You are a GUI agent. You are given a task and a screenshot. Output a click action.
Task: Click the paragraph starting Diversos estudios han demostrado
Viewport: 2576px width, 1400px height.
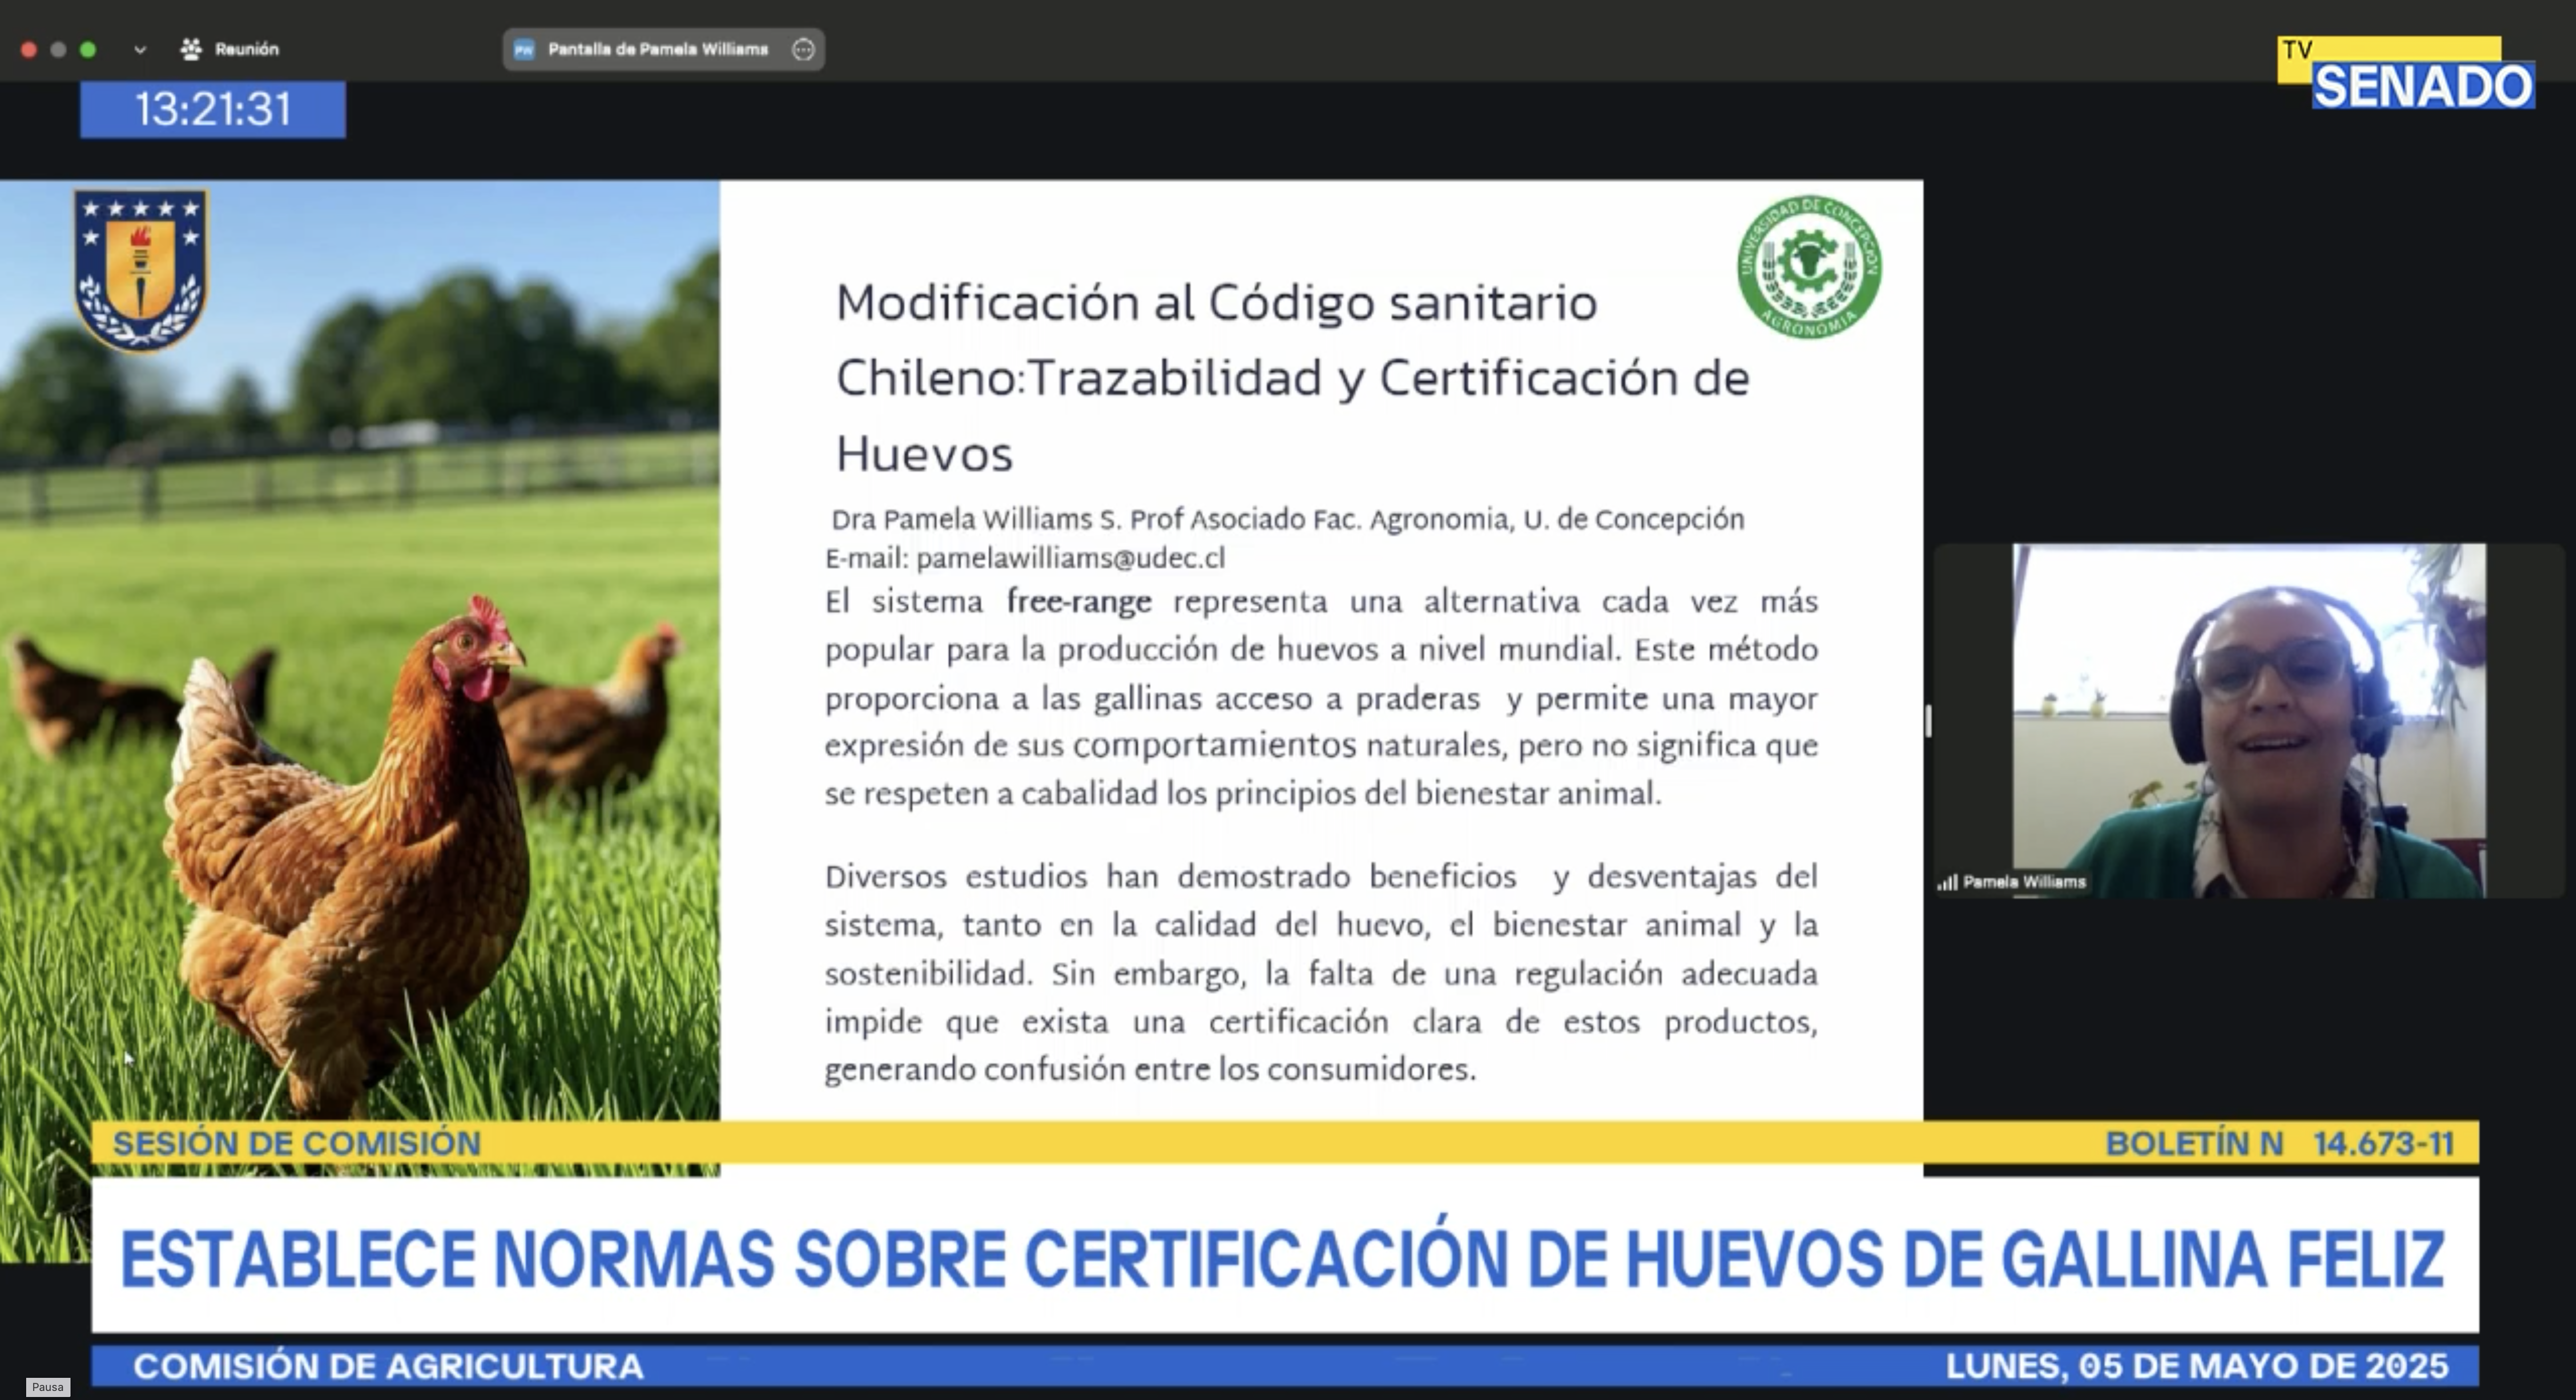pos(1321,973)
